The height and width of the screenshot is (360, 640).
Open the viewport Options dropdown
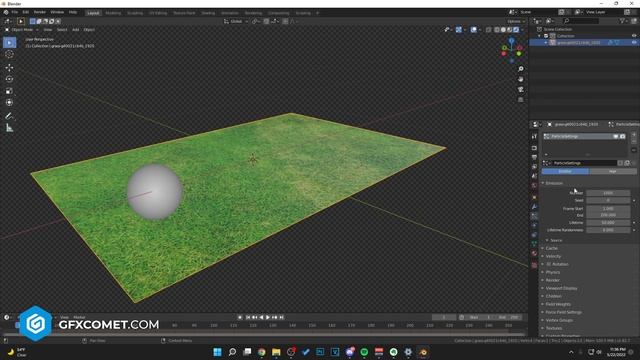coord(516,21)
